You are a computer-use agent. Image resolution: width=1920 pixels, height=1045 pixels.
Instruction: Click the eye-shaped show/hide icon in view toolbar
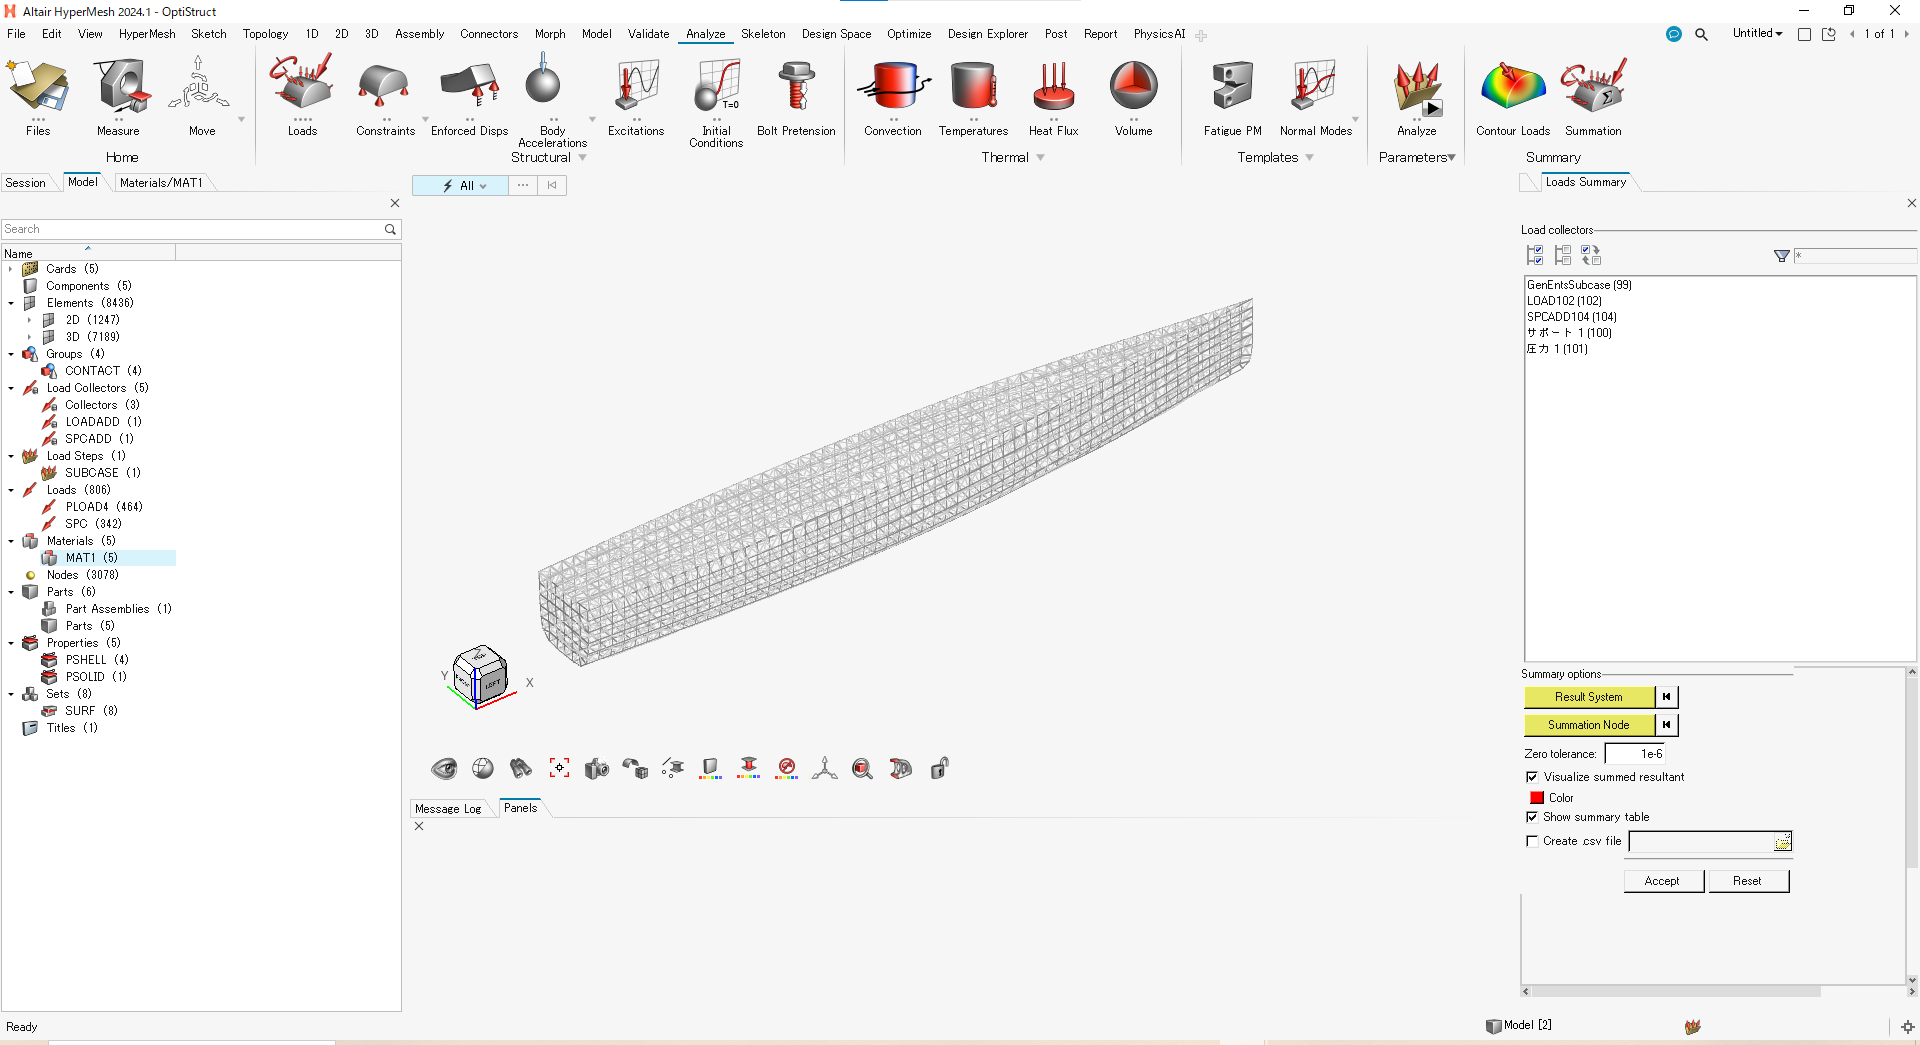(x=444, y=768)
